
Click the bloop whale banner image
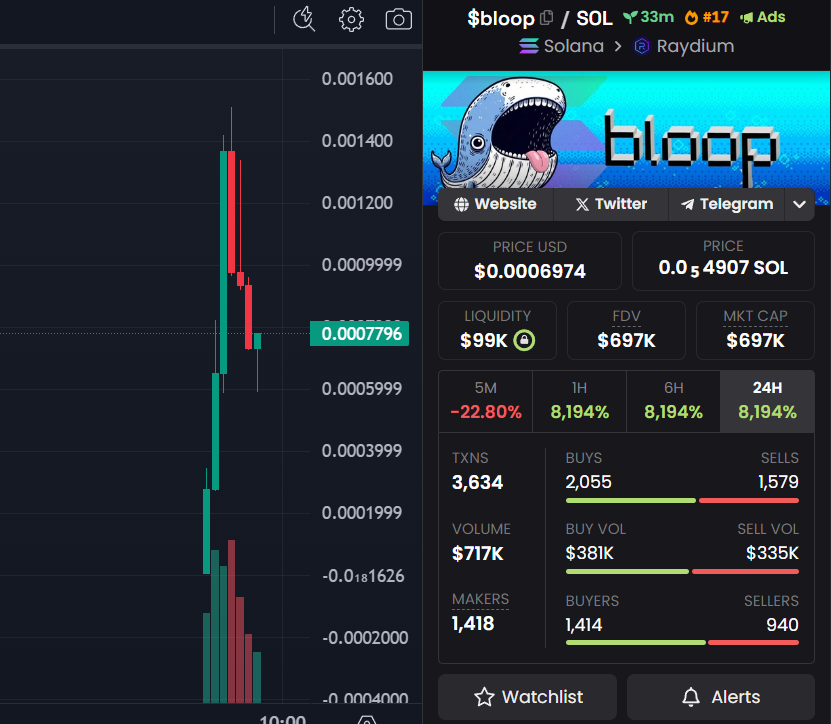[626, 130]
